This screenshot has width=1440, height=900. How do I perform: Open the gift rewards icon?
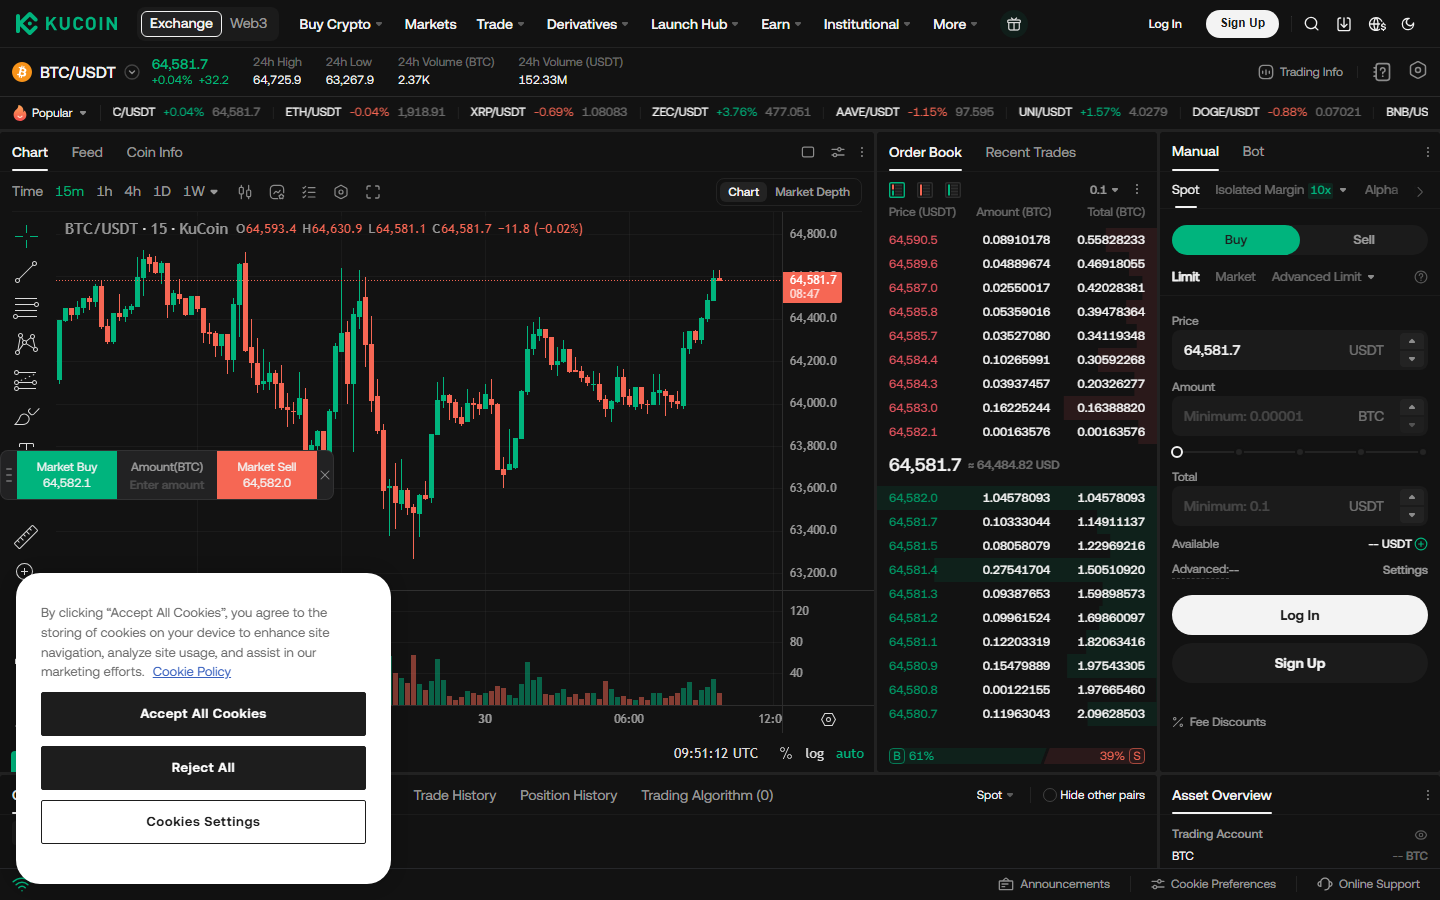[x=1014, y=24]
